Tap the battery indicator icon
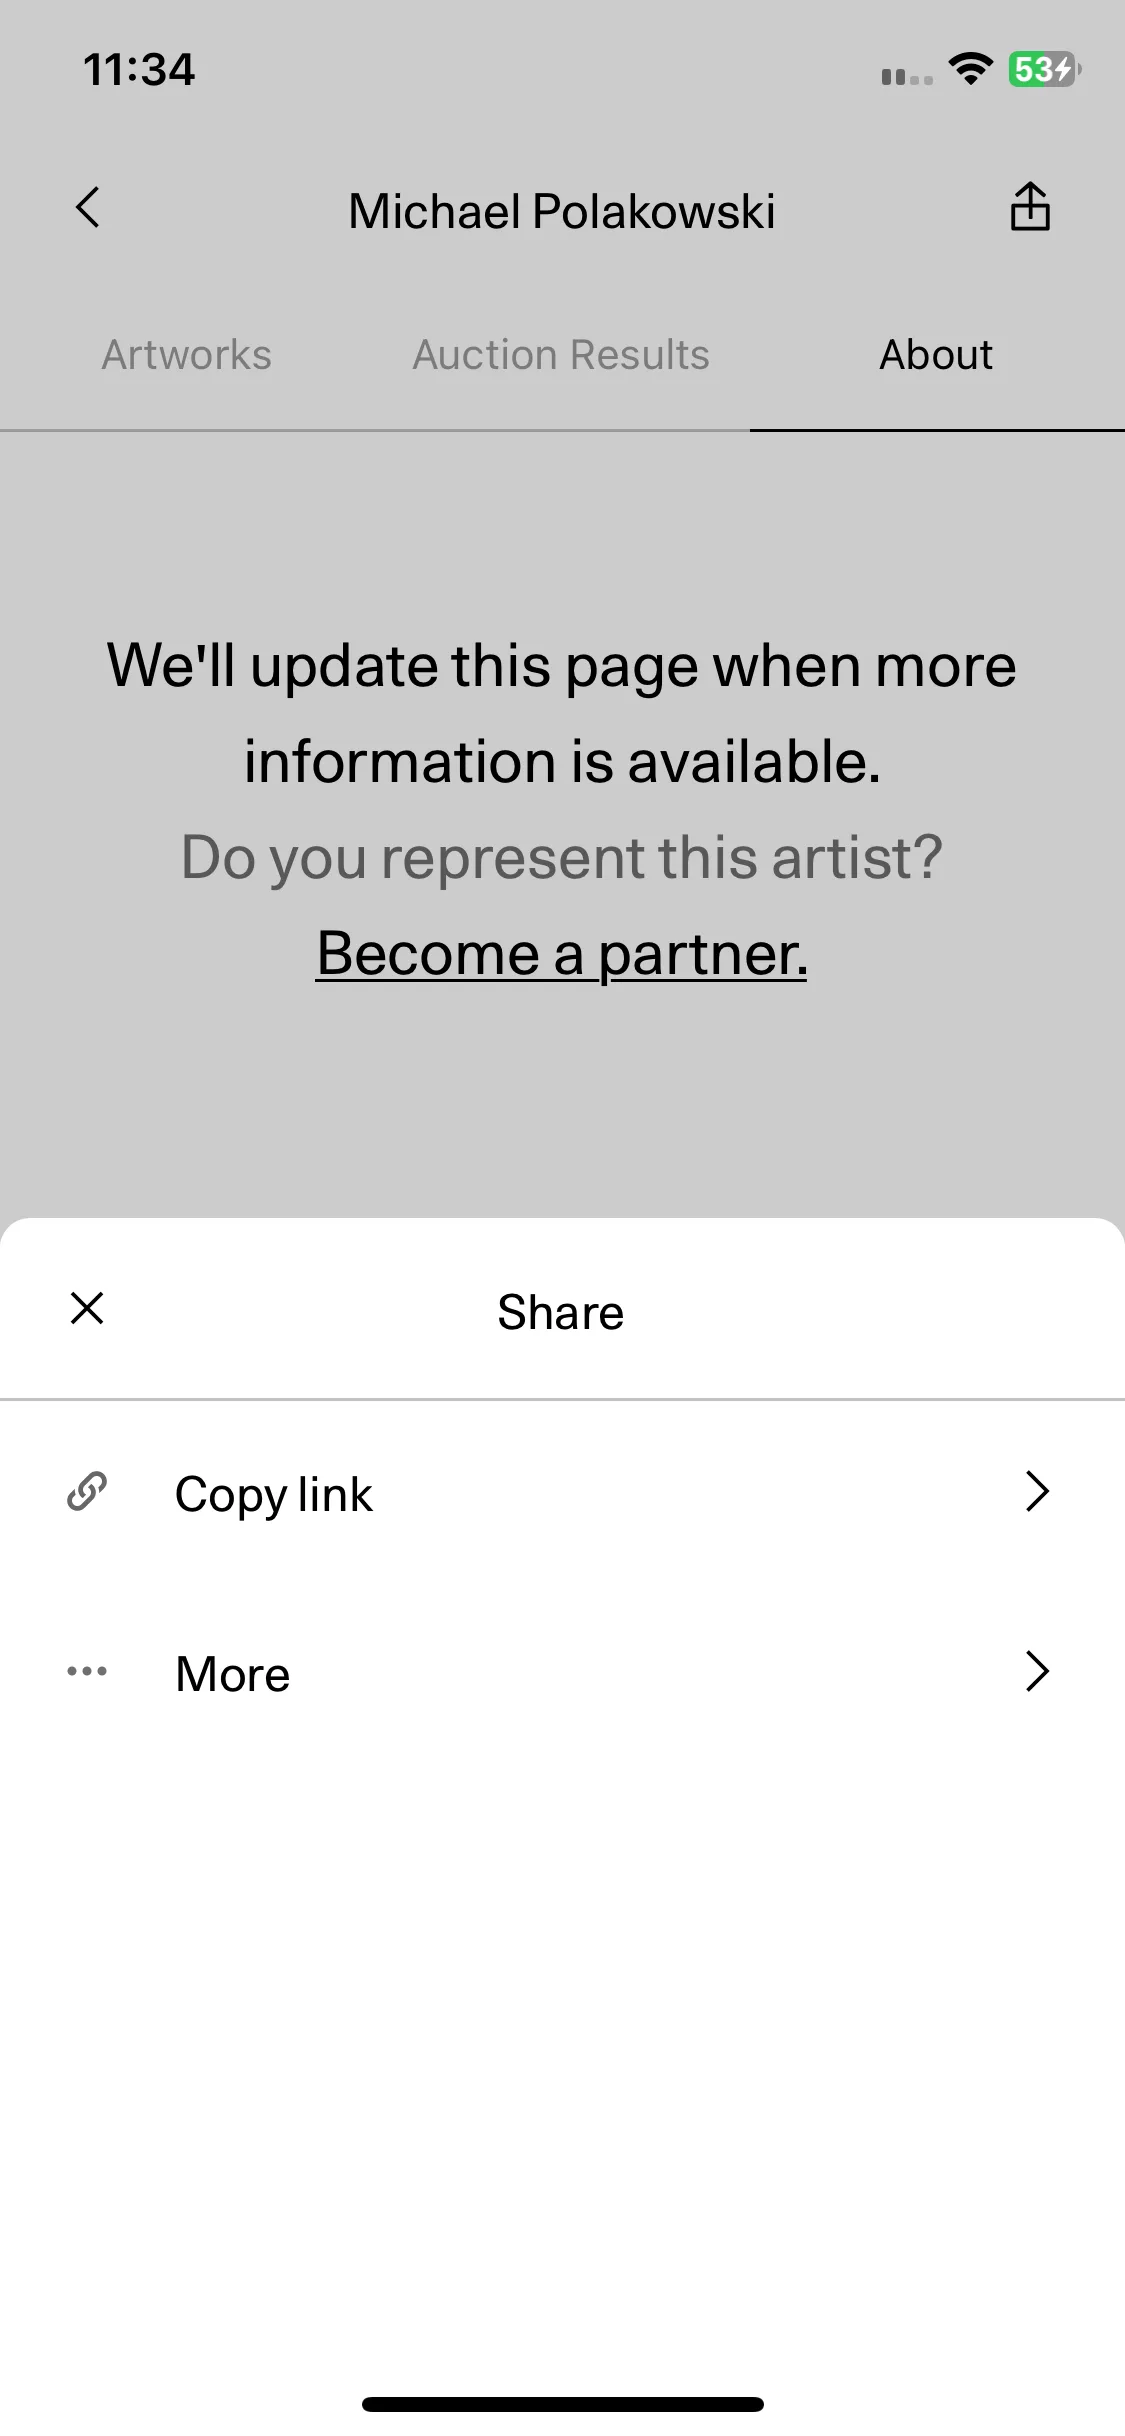1125x2436 pixels. (x=1045, y=69)
